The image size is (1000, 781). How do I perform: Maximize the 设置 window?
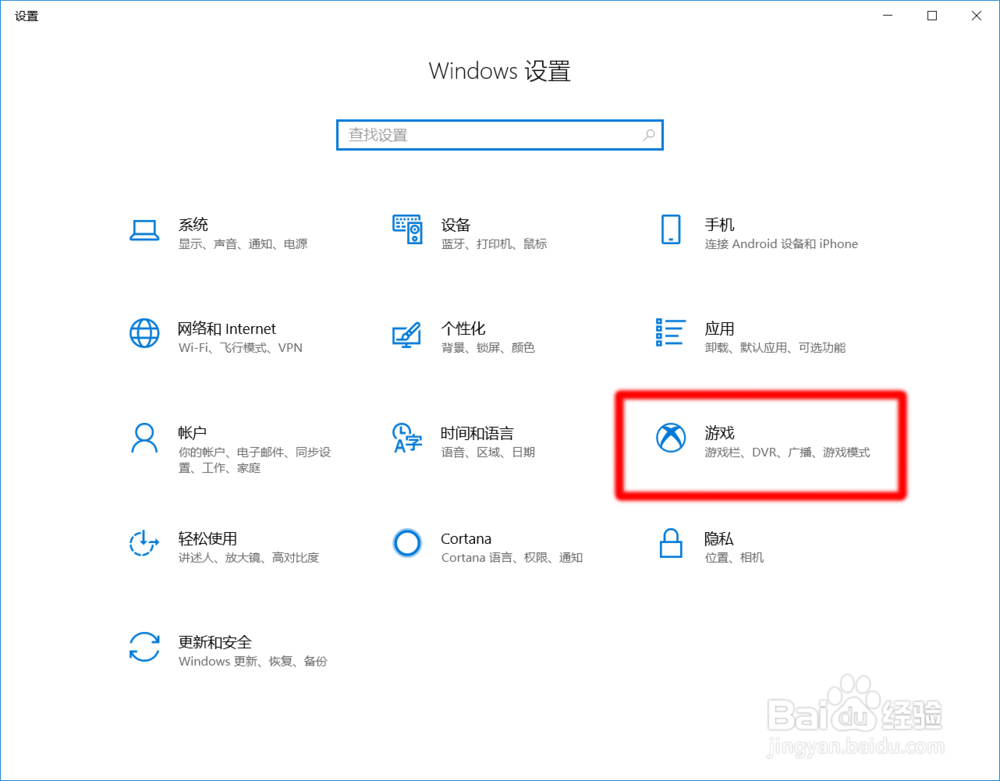pyautogui.click(x=932, y=16)
